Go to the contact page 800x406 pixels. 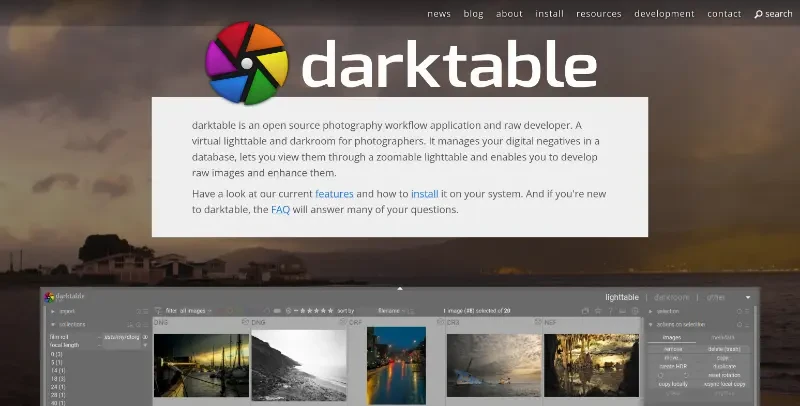click(724, 14)
